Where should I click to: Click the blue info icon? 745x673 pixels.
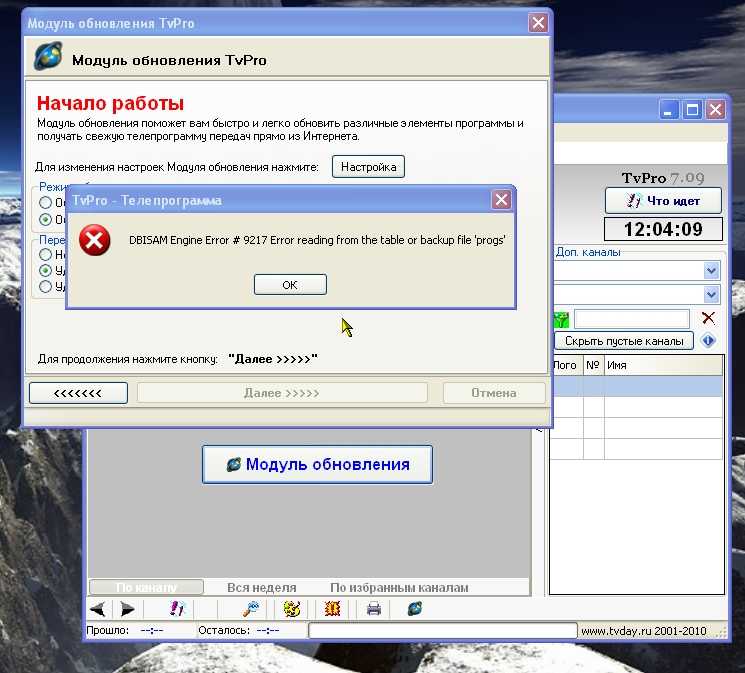tap(708, 341)
